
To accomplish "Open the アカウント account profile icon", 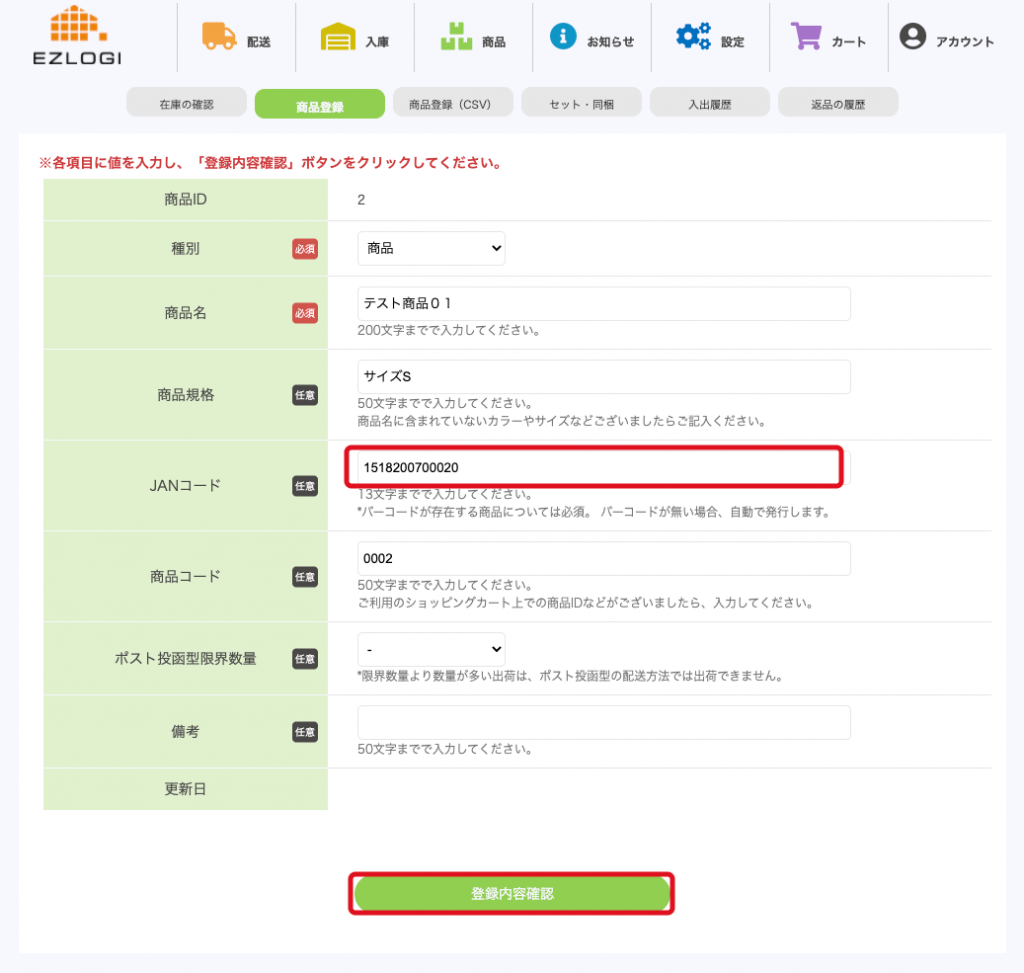I will pyautogui.click(x=912, y=37).
